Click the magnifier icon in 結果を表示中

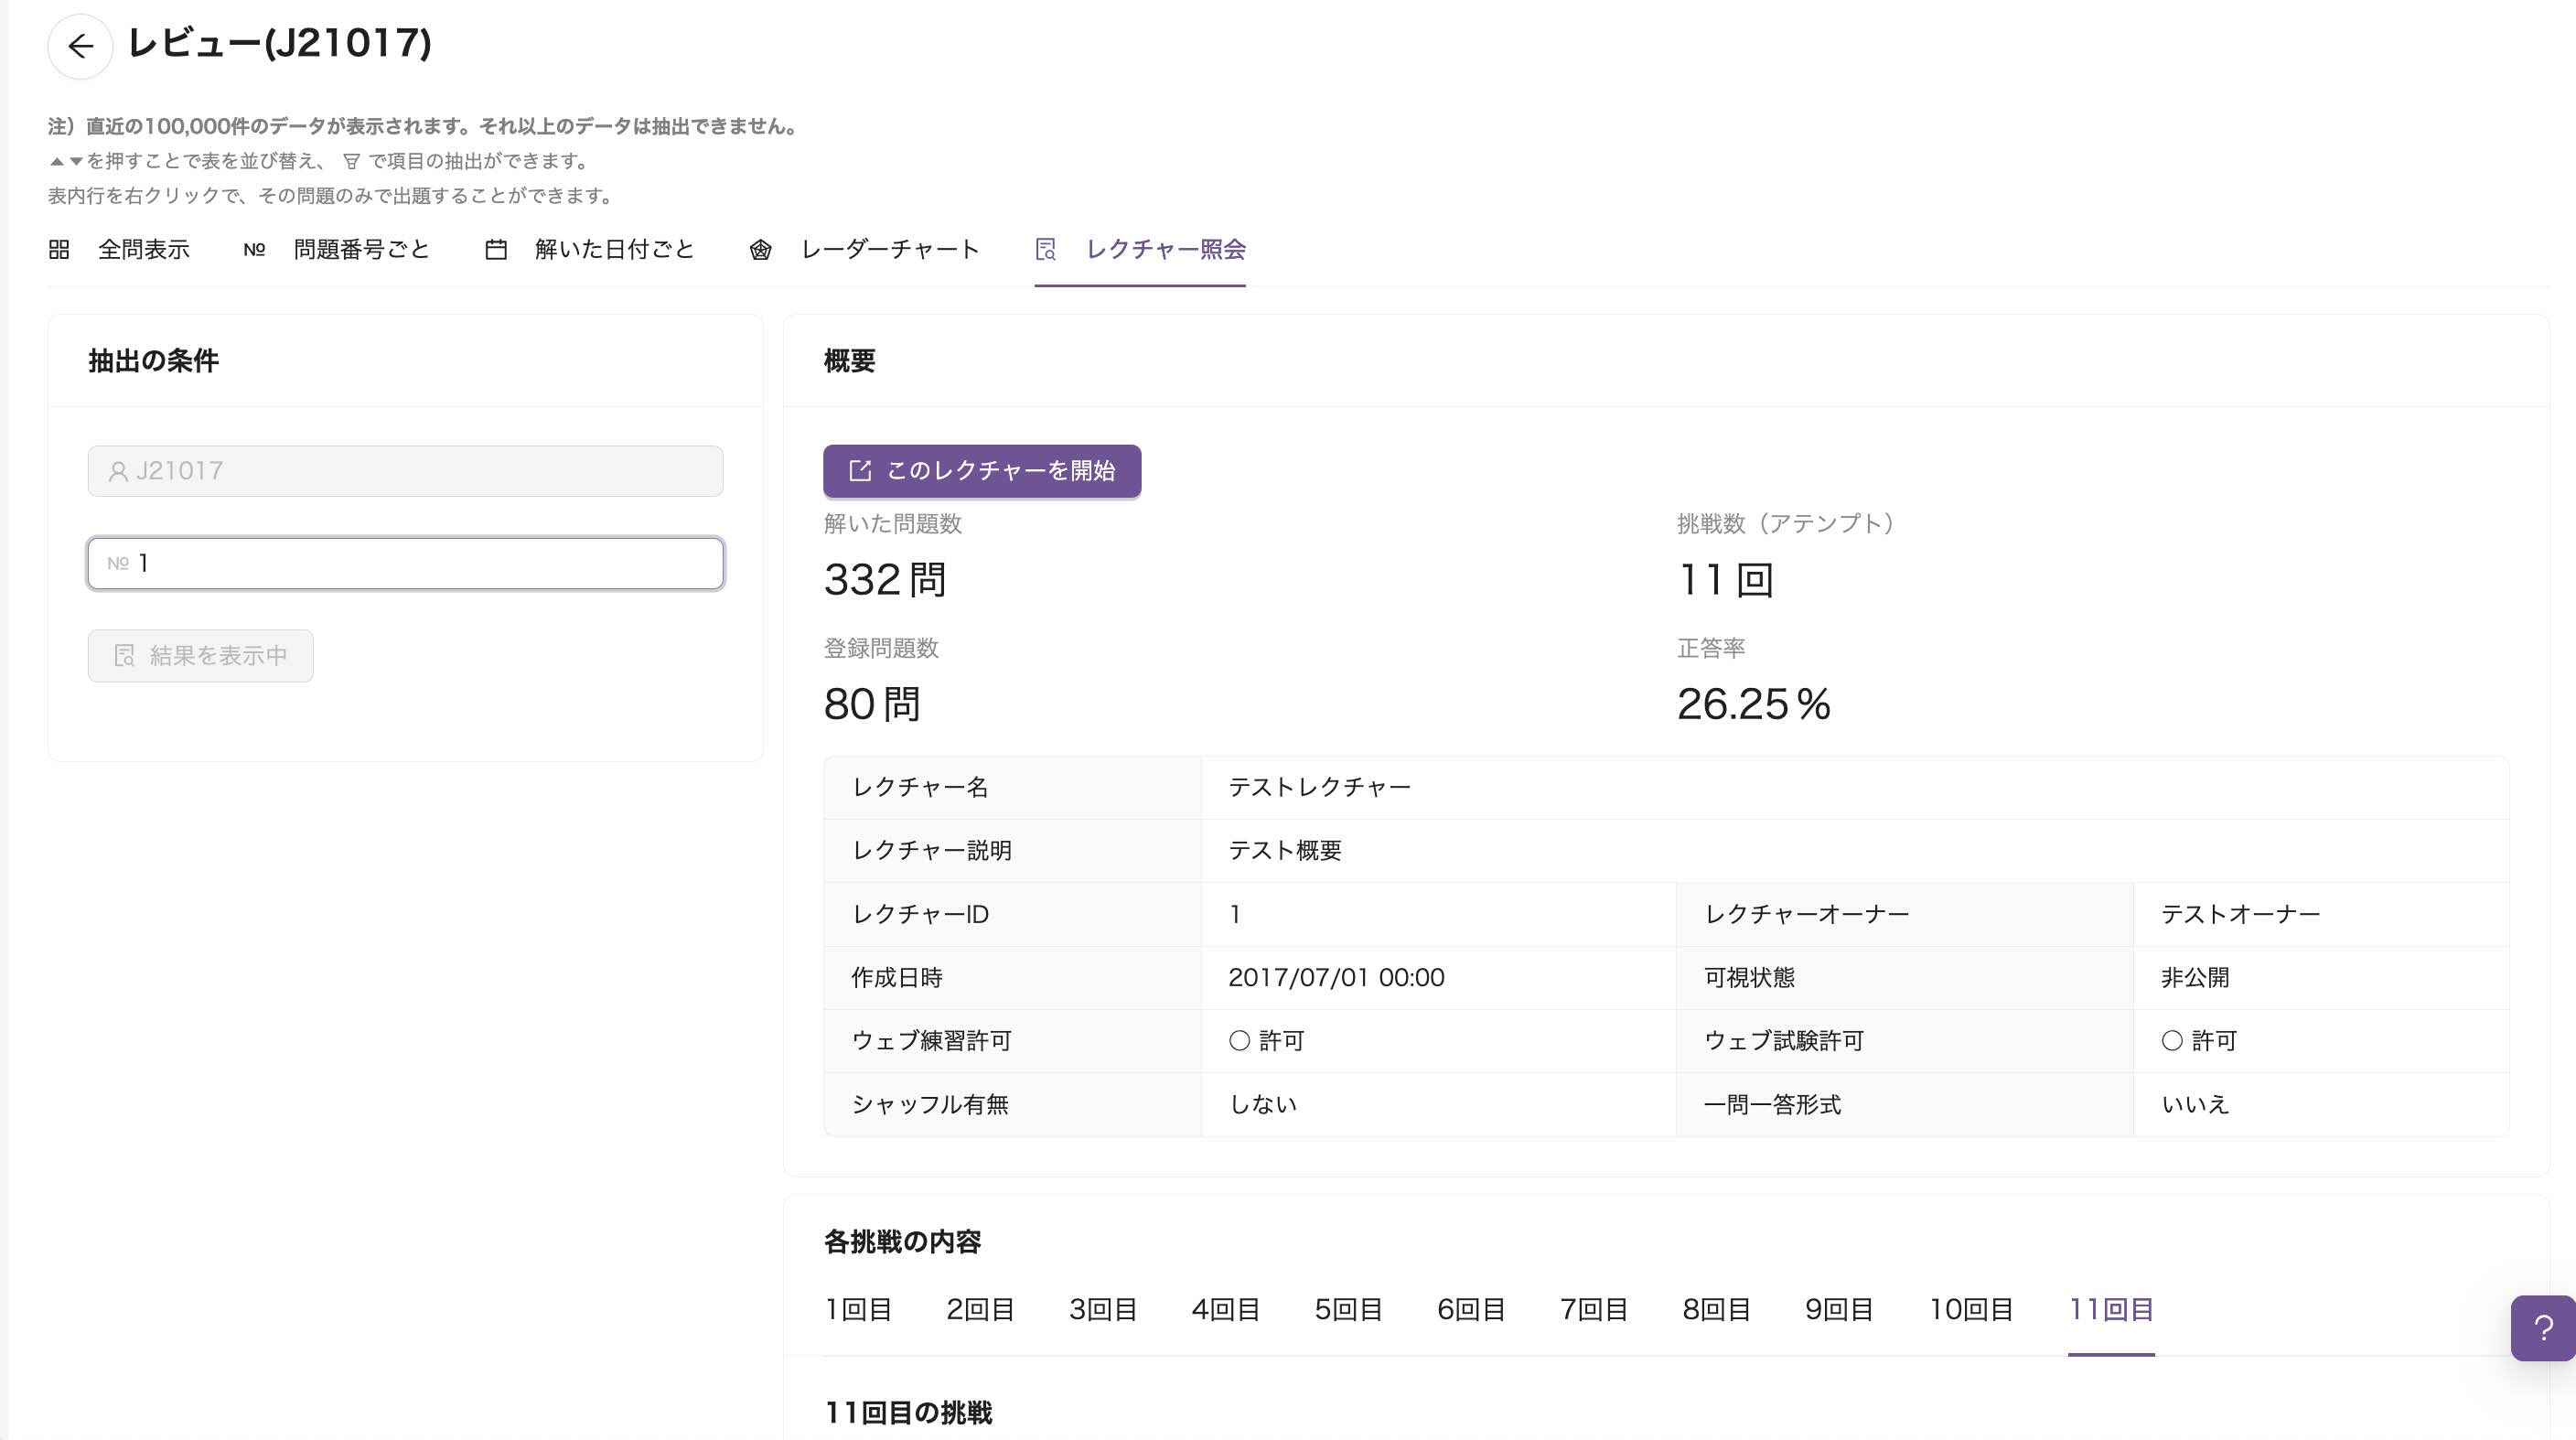pos(124,656)
